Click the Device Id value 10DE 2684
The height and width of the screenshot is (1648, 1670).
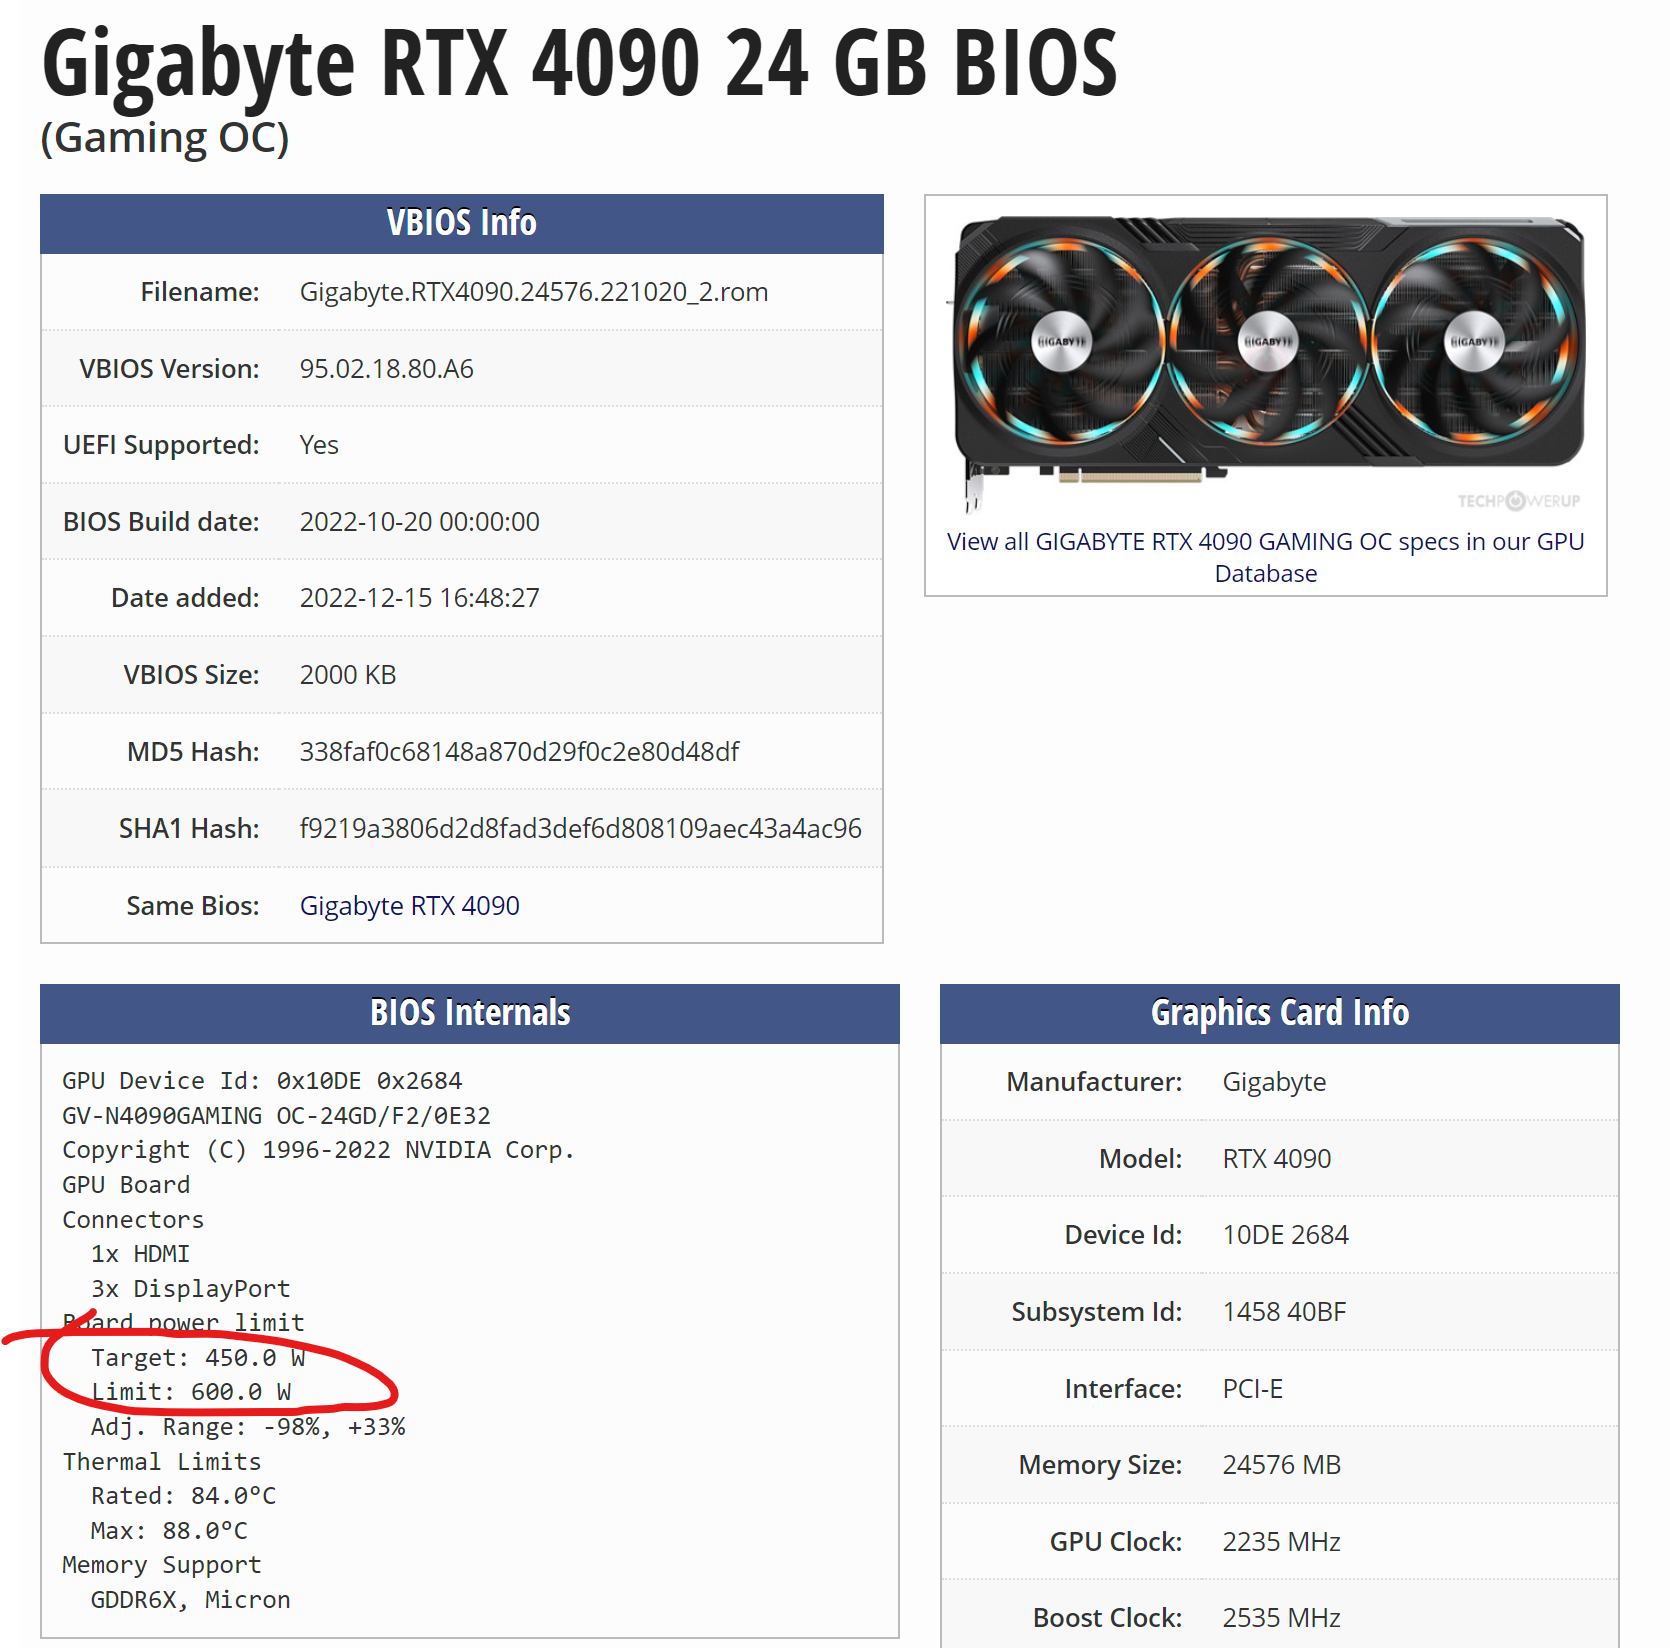pyautogui.click(x=1285, y=1235)
